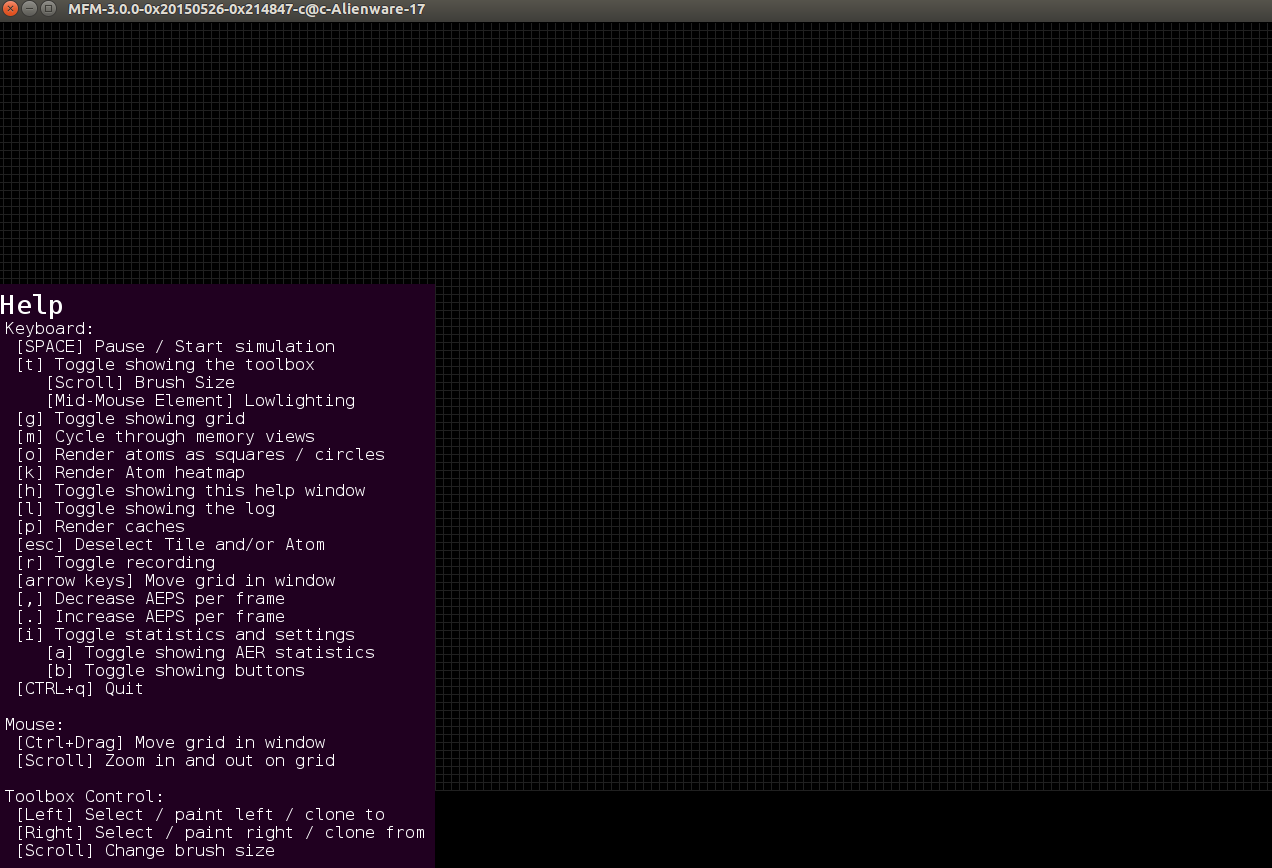Viewport: 1272px width, 868px height.
Task: Click the Toggle showing grid help line
Action: coord(130,419)
